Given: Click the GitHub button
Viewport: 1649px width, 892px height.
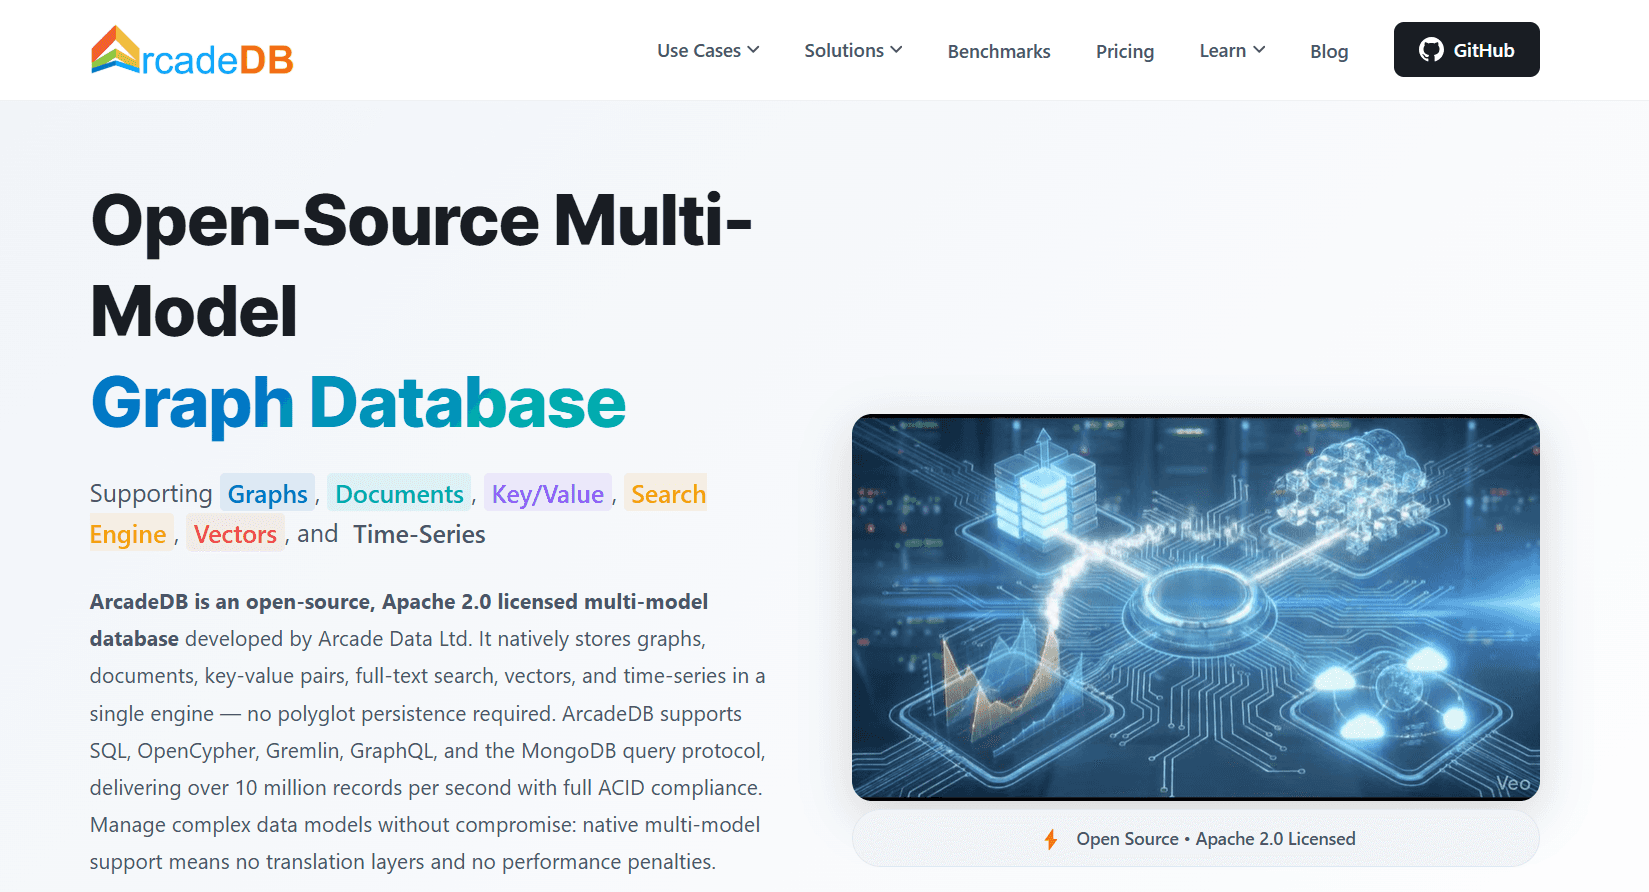Looking at the screenshot, I should point(1467,50).
